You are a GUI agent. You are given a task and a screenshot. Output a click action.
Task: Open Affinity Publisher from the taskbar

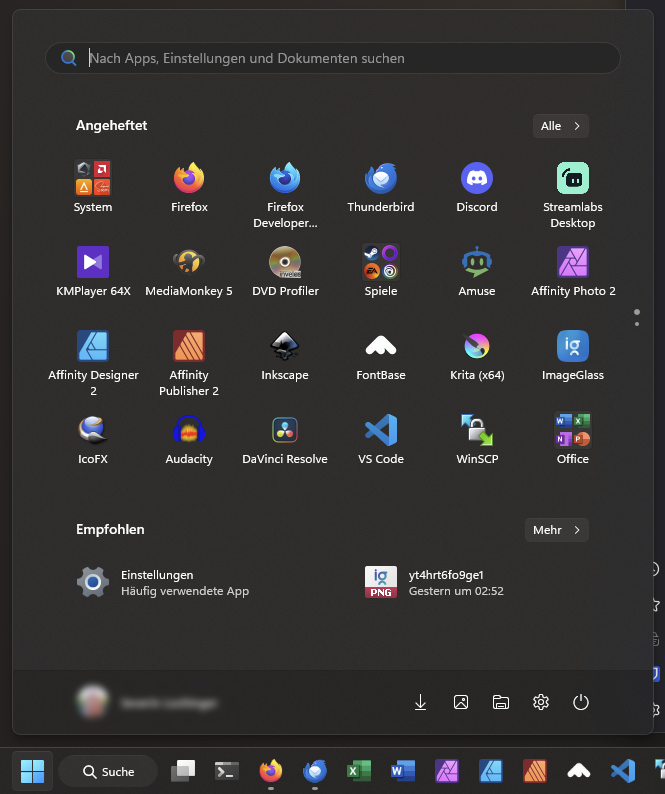point(535,771)
